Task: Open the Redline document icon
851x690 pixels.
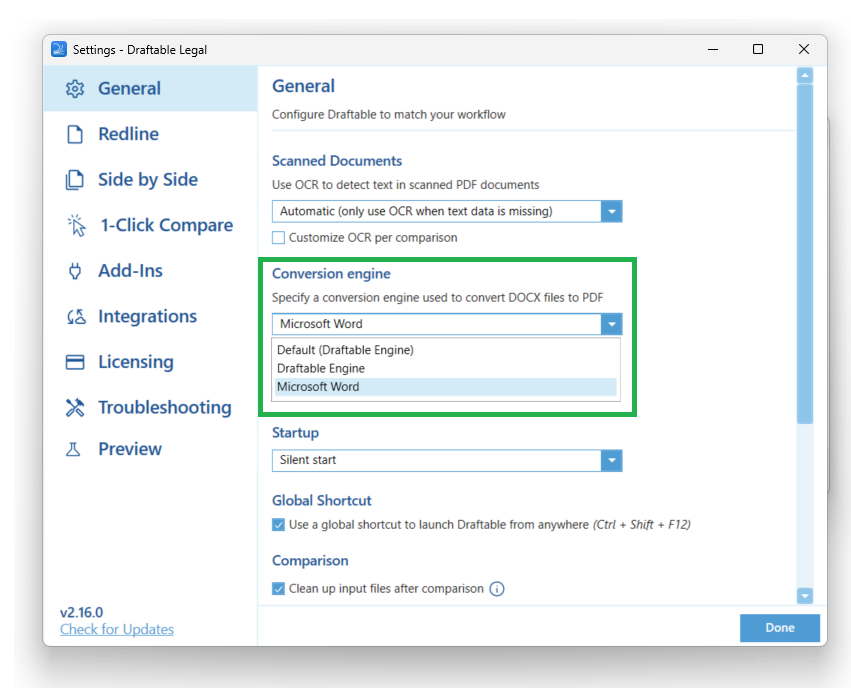Action: pyautogui.click(x=74, y=134)
